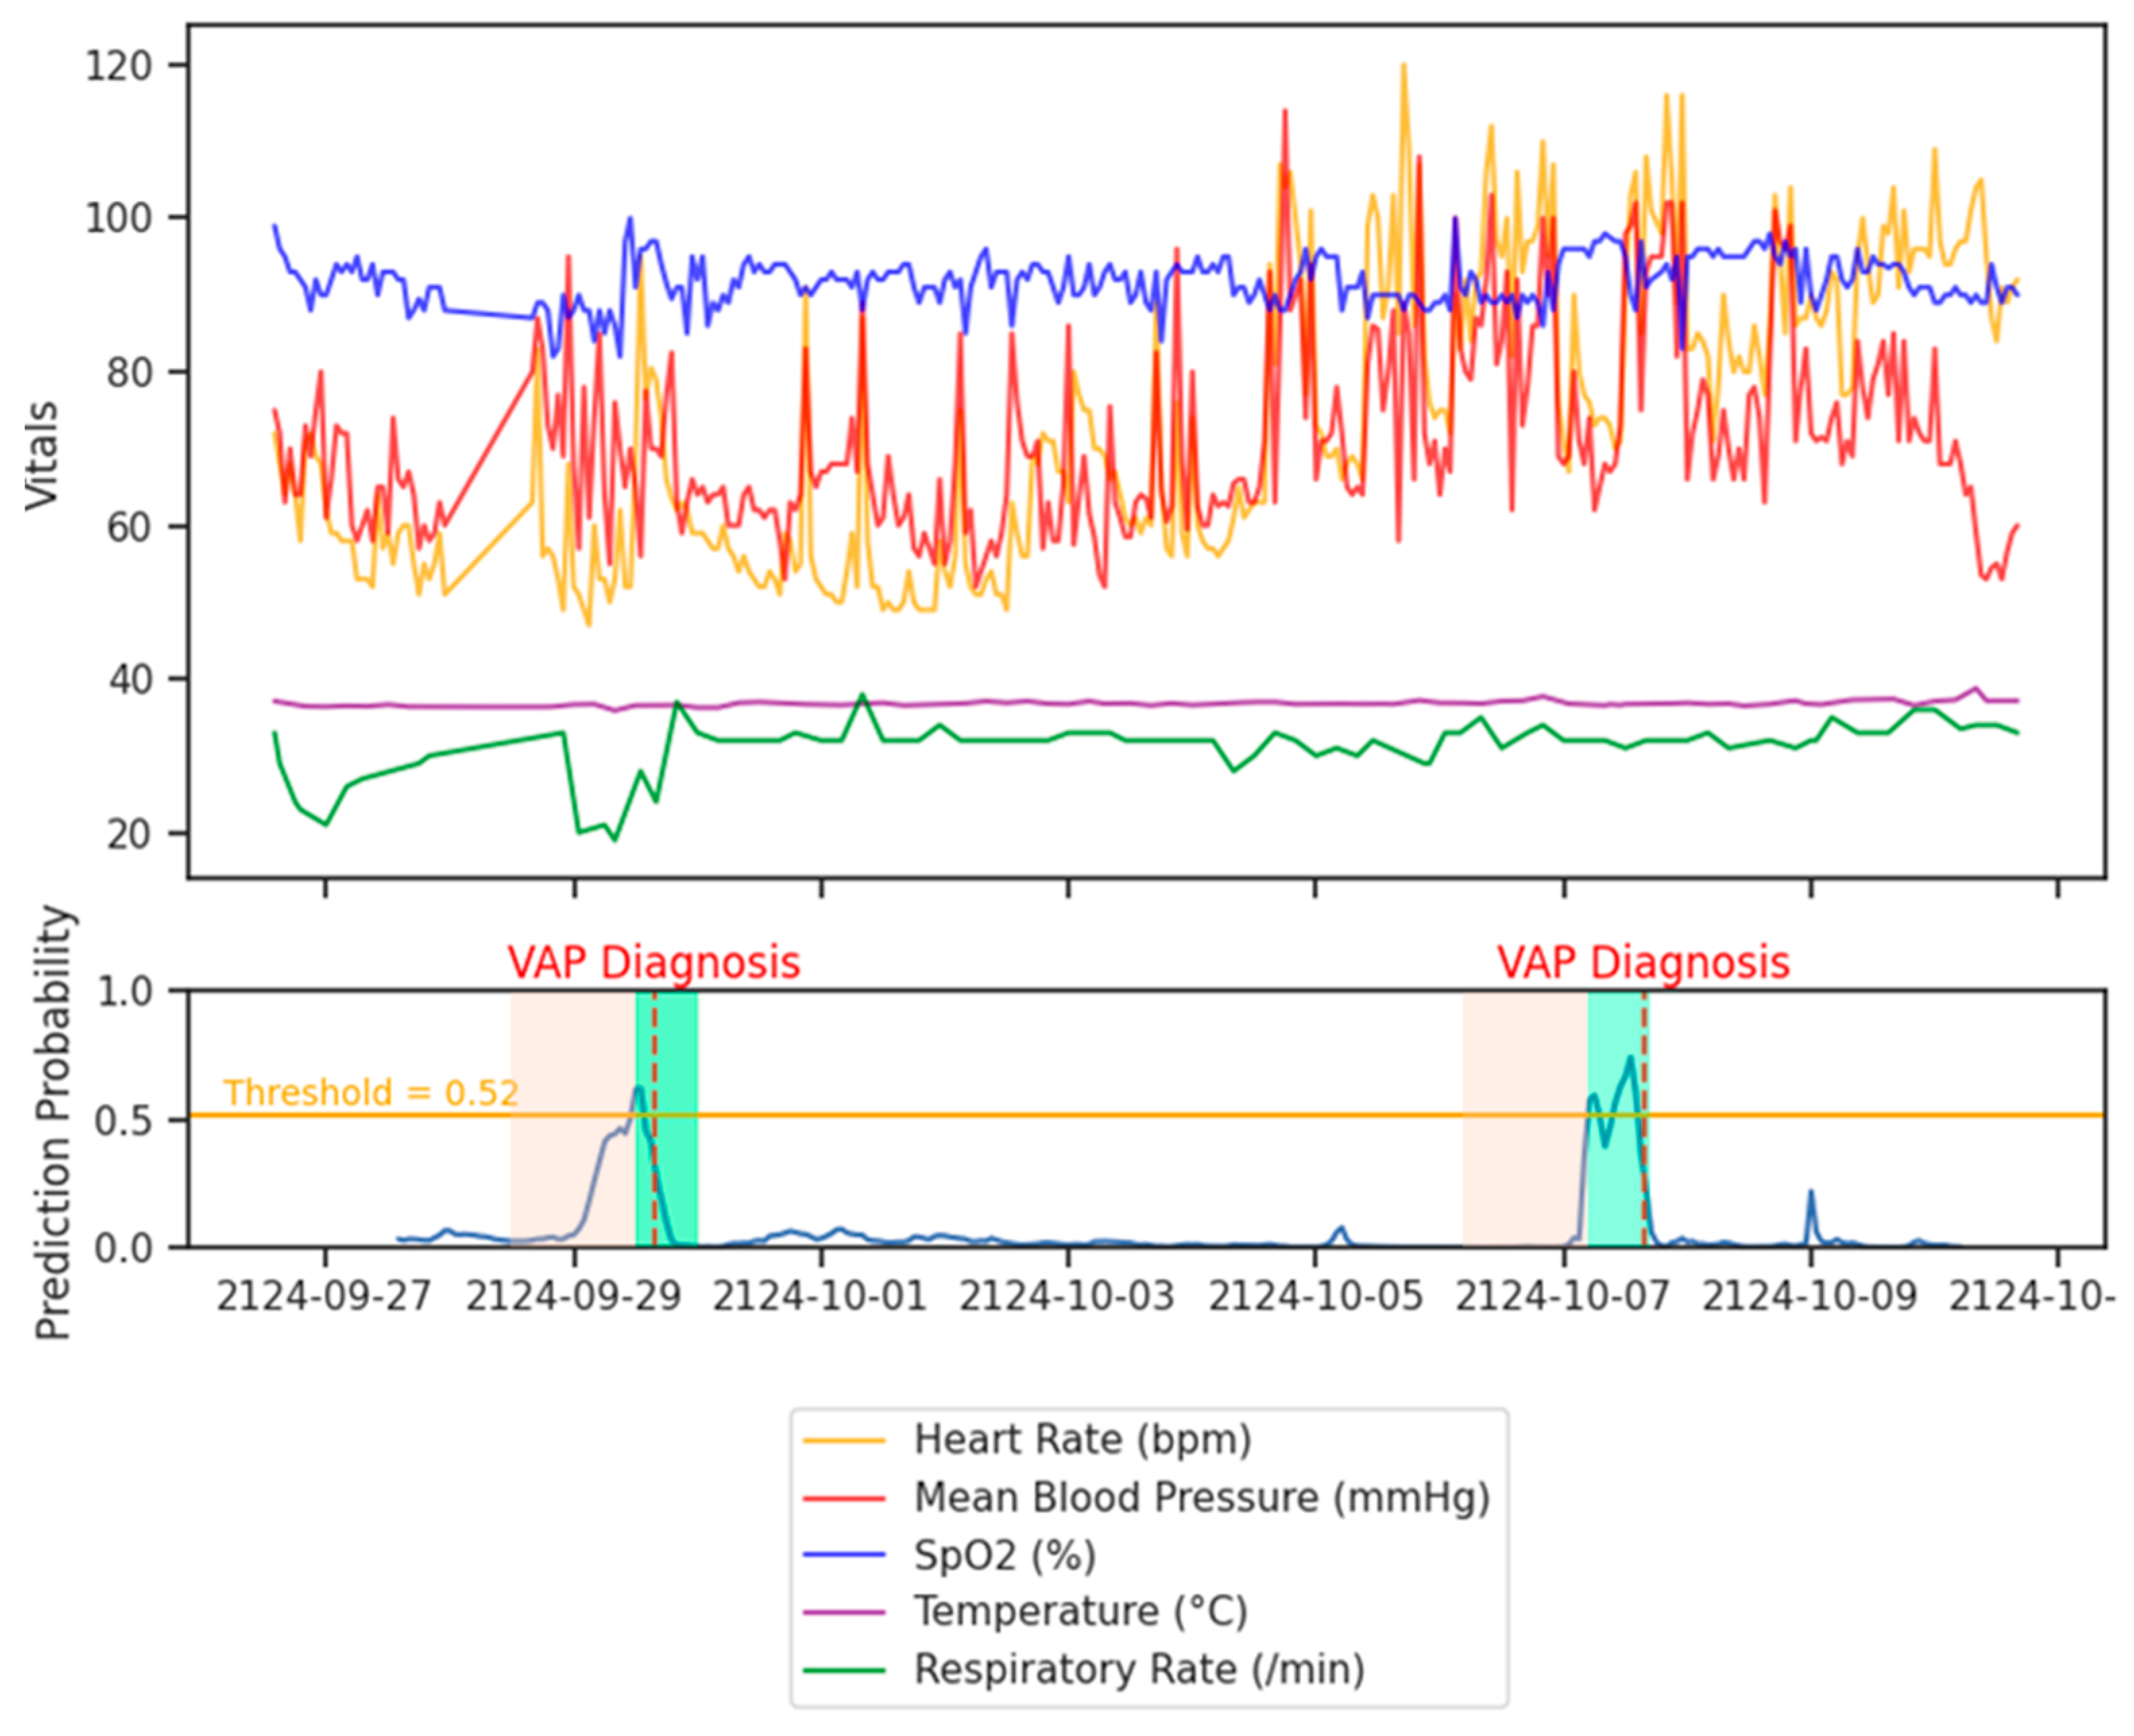Click the Vitals y-axis title
Viewport: 2134px width, 1736px height.
pyautogui.click(x=42, y=456)
